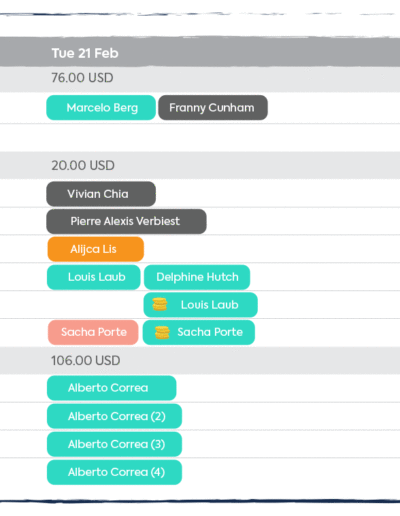Open Alberto Correa (4) booking
This screenshot has width=400, height=516.
coord(114,472)
